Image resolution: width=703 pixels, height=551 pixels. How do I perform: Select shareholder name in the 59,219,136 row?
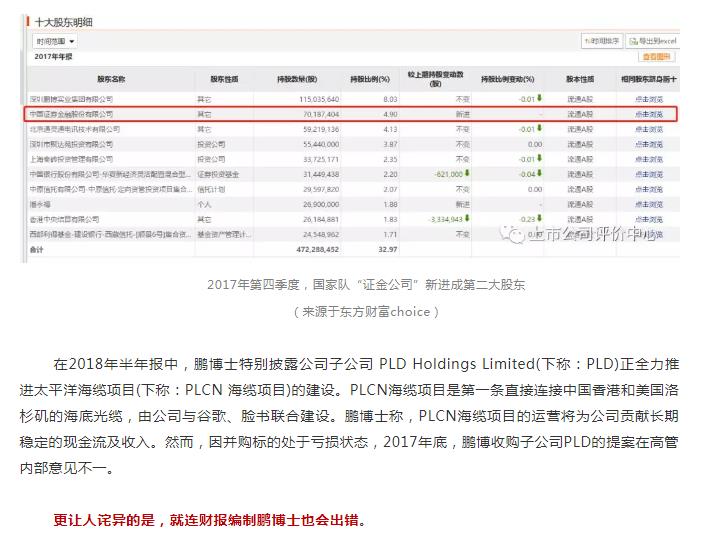tap(75, 129)
